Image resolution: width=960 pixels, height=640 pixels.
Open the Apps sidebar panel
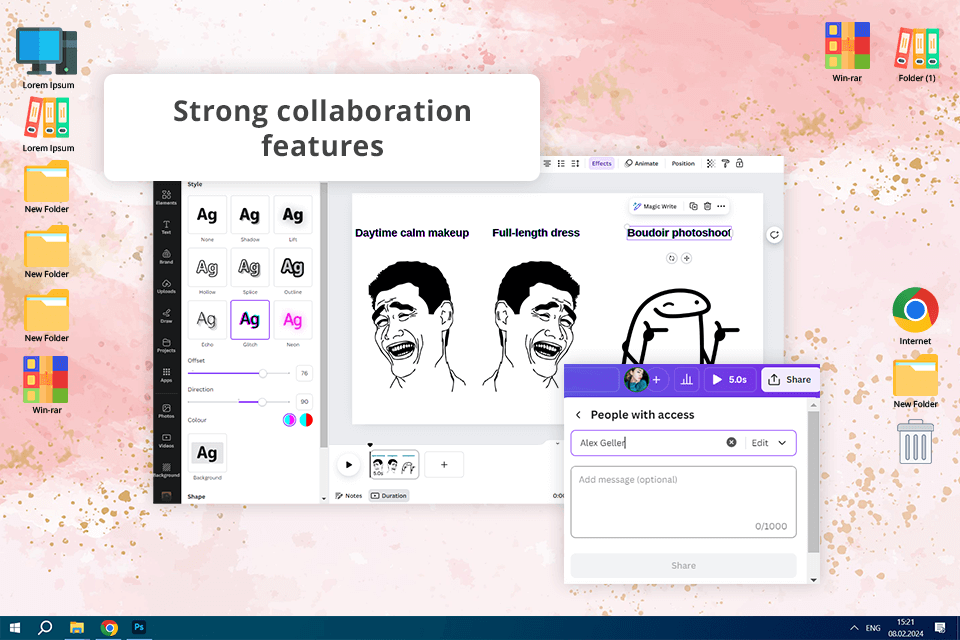(166, 375)
